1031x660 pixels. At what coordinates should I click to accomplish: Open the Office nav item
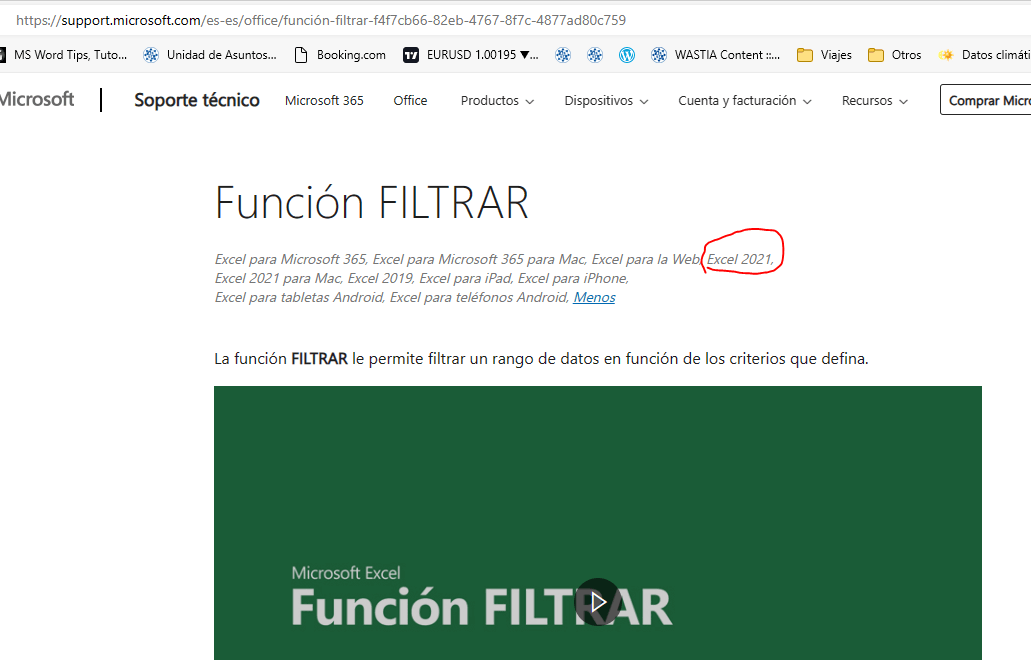410,101
